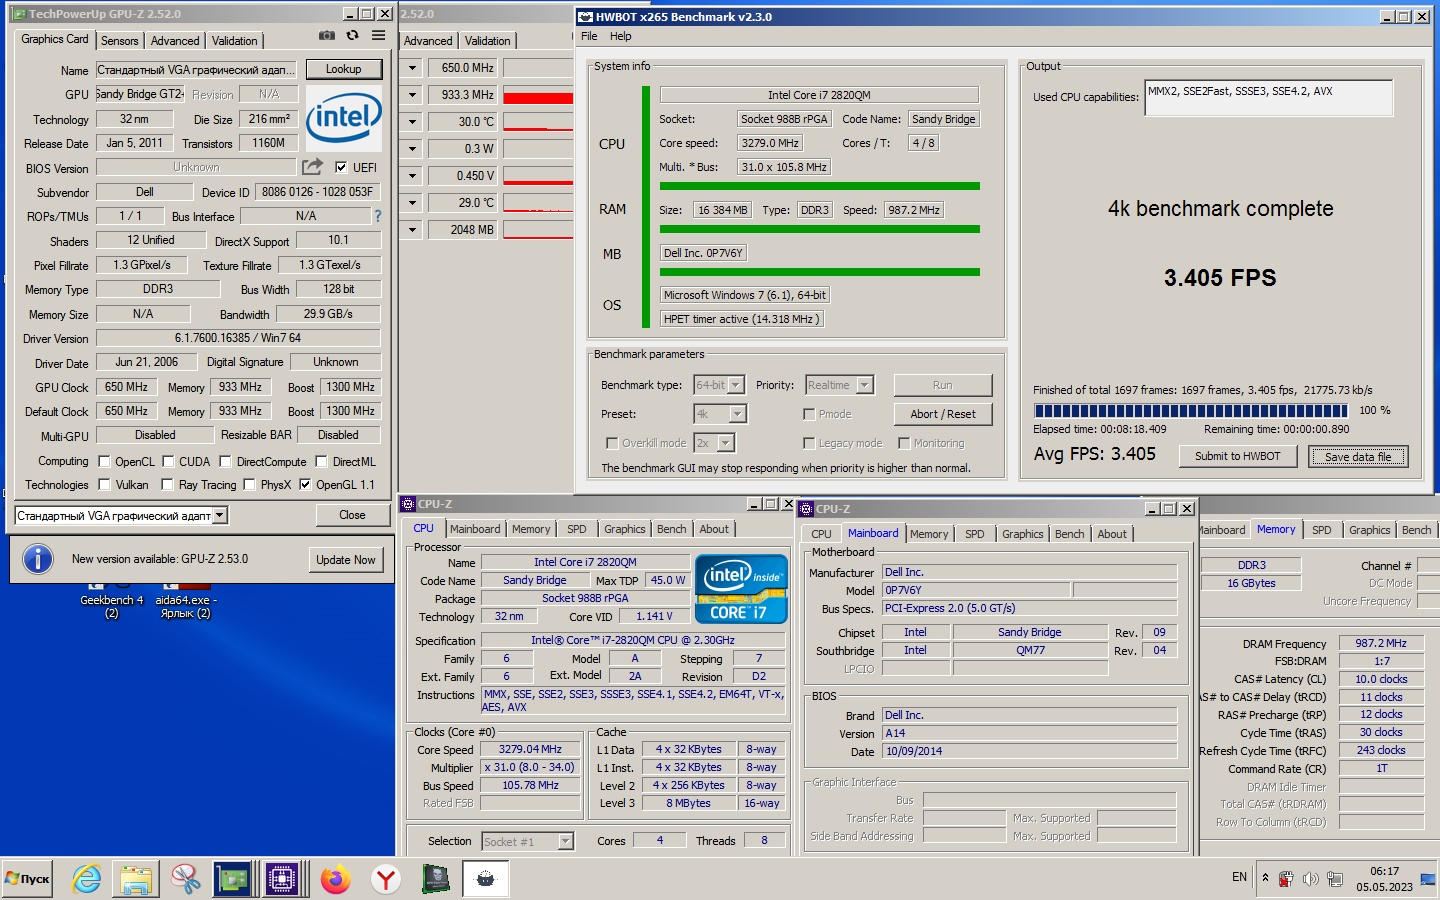Open Internet Explorer from the taskbar

[87, 879]
